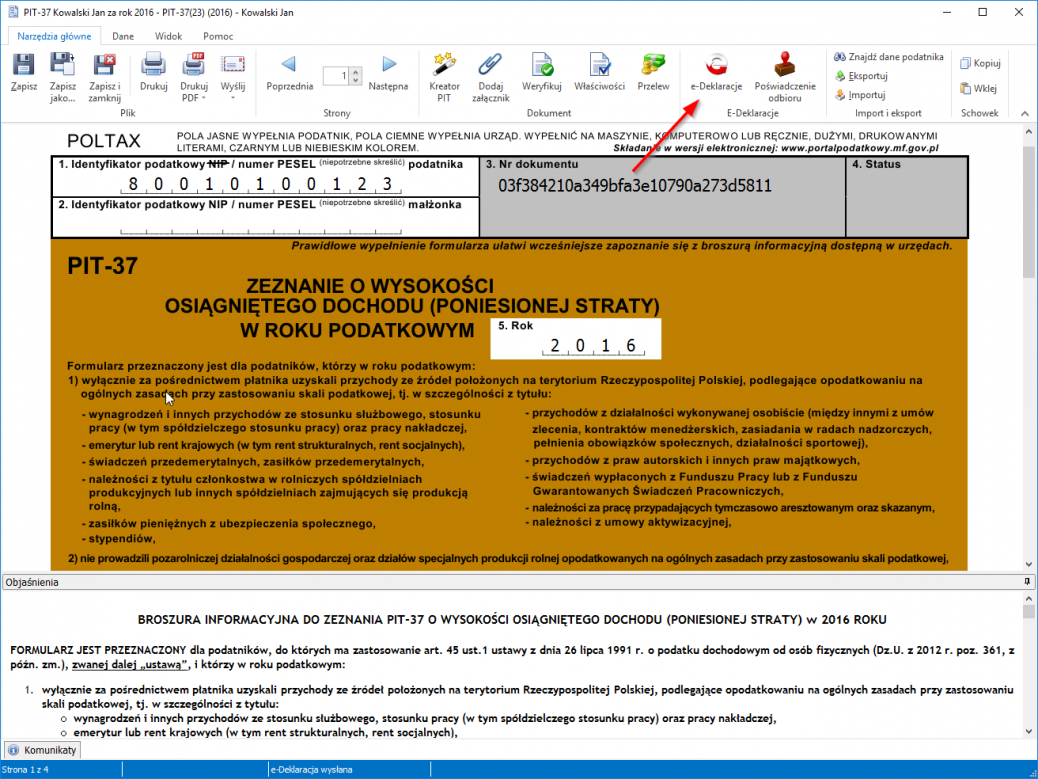
Task: Expand the Drukuj PDF dropdown
Action: click(194, 98)
